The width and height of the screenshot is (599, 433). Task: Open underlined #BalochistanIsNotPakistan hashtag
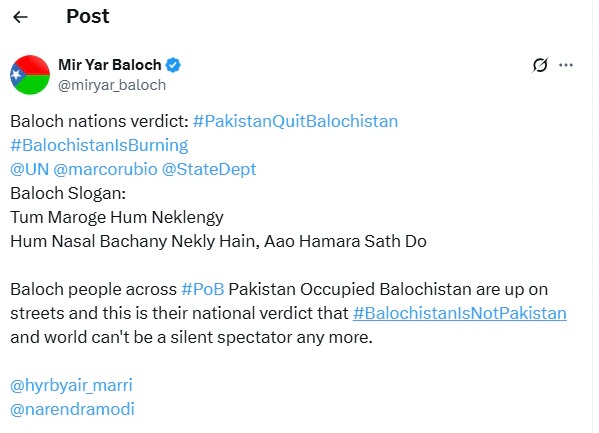[460, 313]
